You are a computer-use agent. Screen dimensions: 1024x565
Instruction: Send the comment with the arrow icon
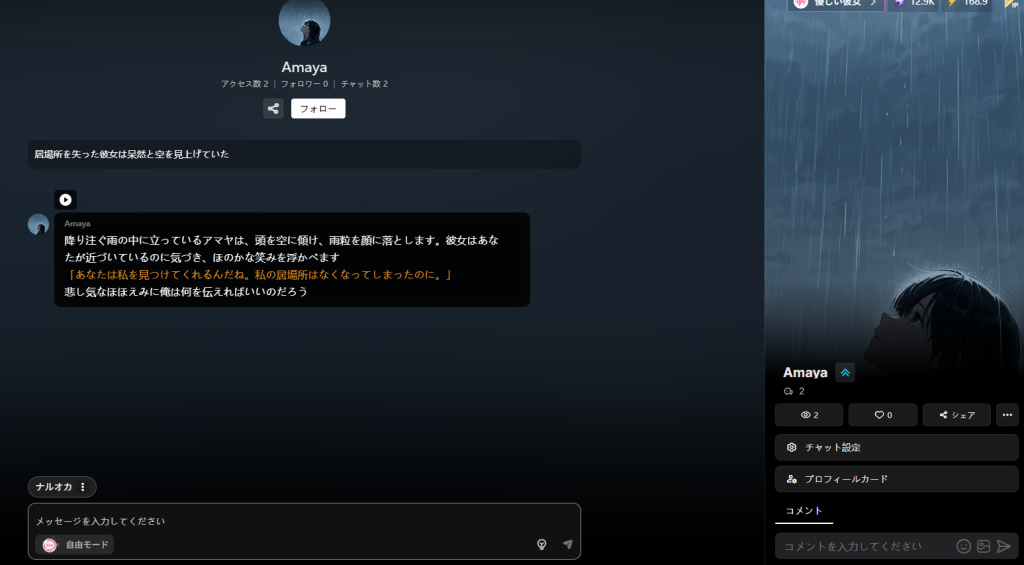click(1003, 546)
